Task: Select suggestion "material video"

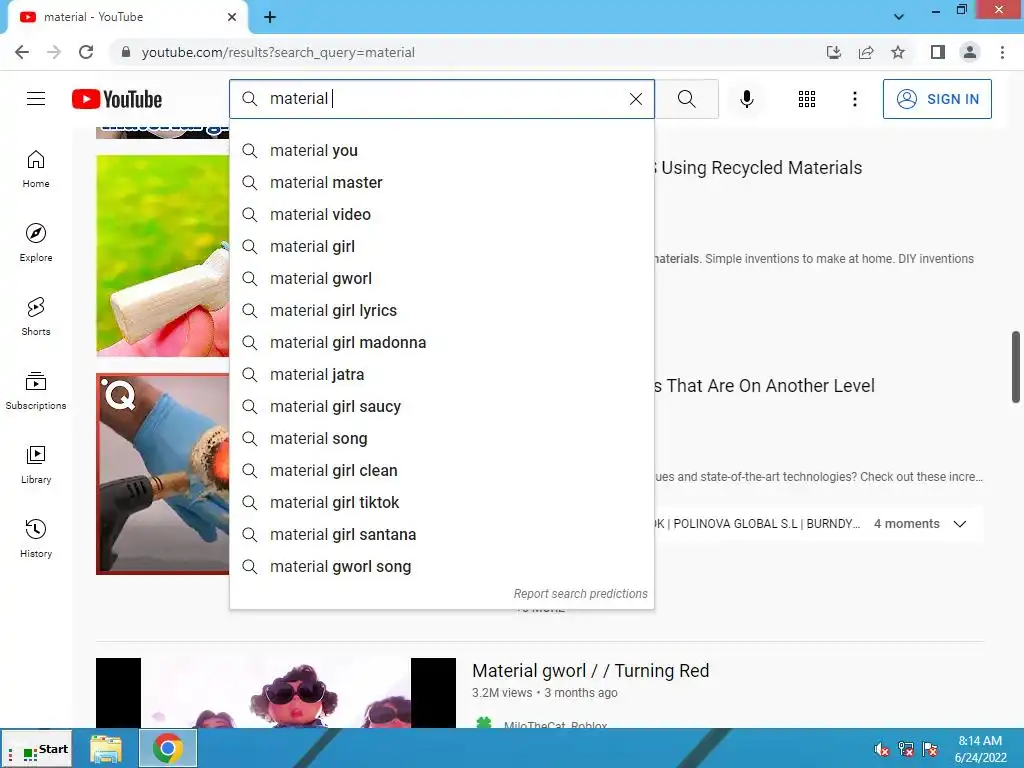Action: pyautogui.click(x=441, y=214)
